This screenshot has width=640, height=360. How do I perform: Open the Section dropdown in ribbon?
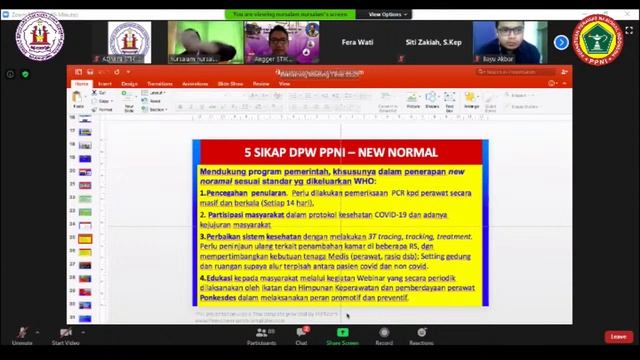(x=155, y=109)
